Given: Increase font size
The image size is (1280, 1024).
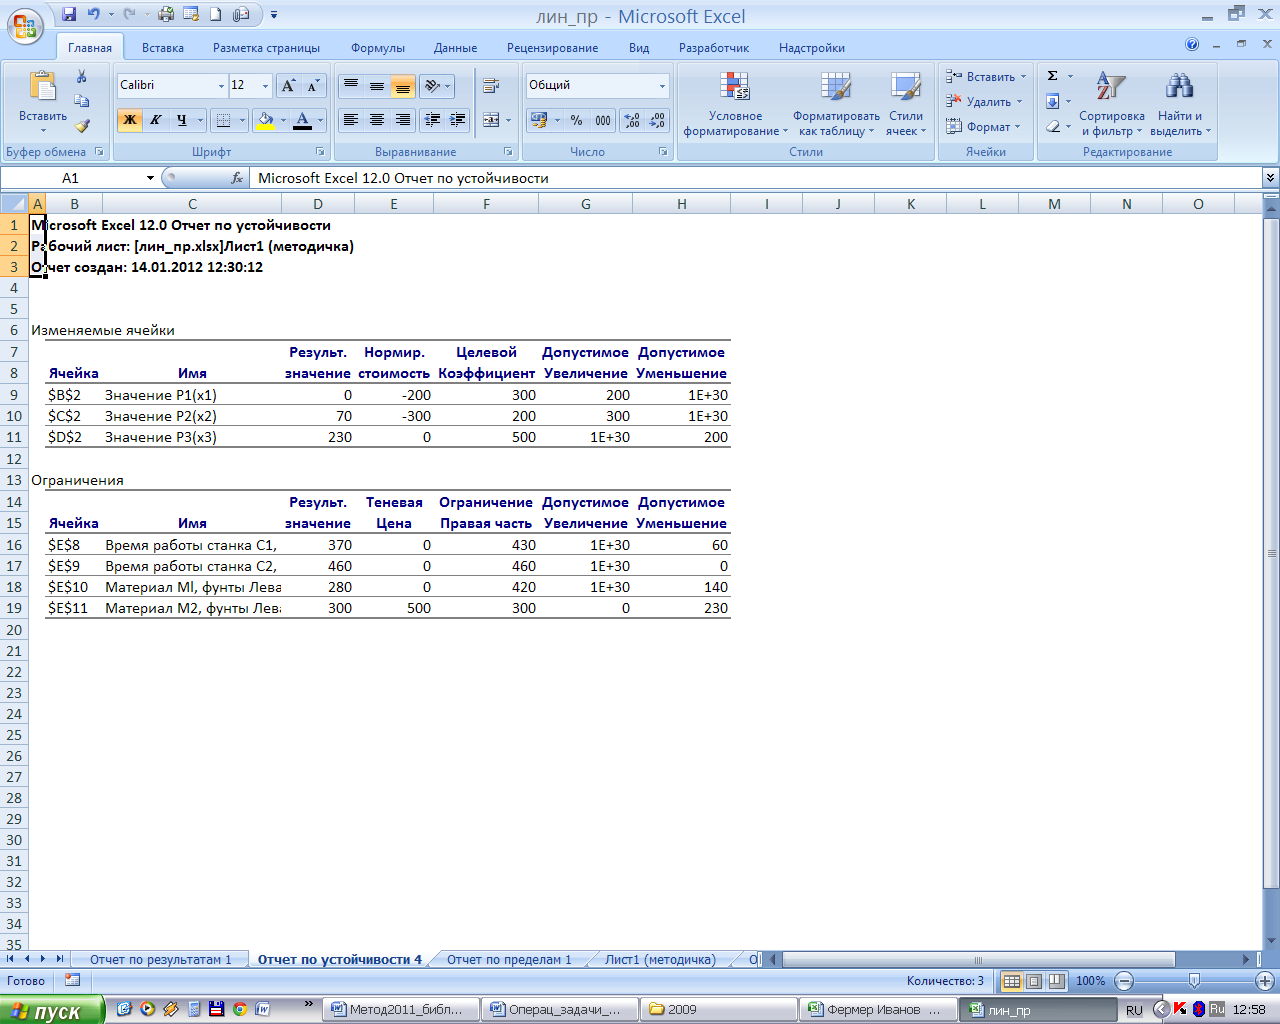Looking at the screenshot, I should click(x=288, y=86).
